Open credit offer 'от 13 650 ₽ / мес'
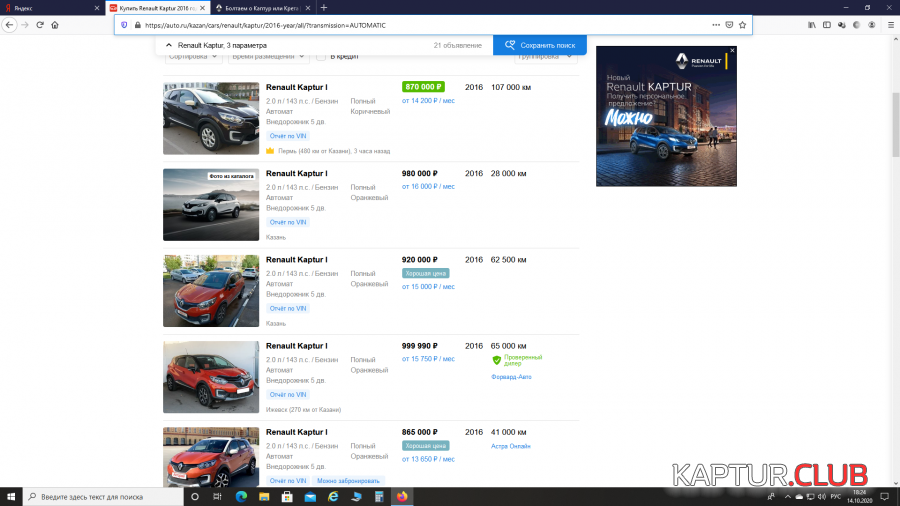This screenshot has width=900, height=506. pyautogui.click(x=428, y=459)
